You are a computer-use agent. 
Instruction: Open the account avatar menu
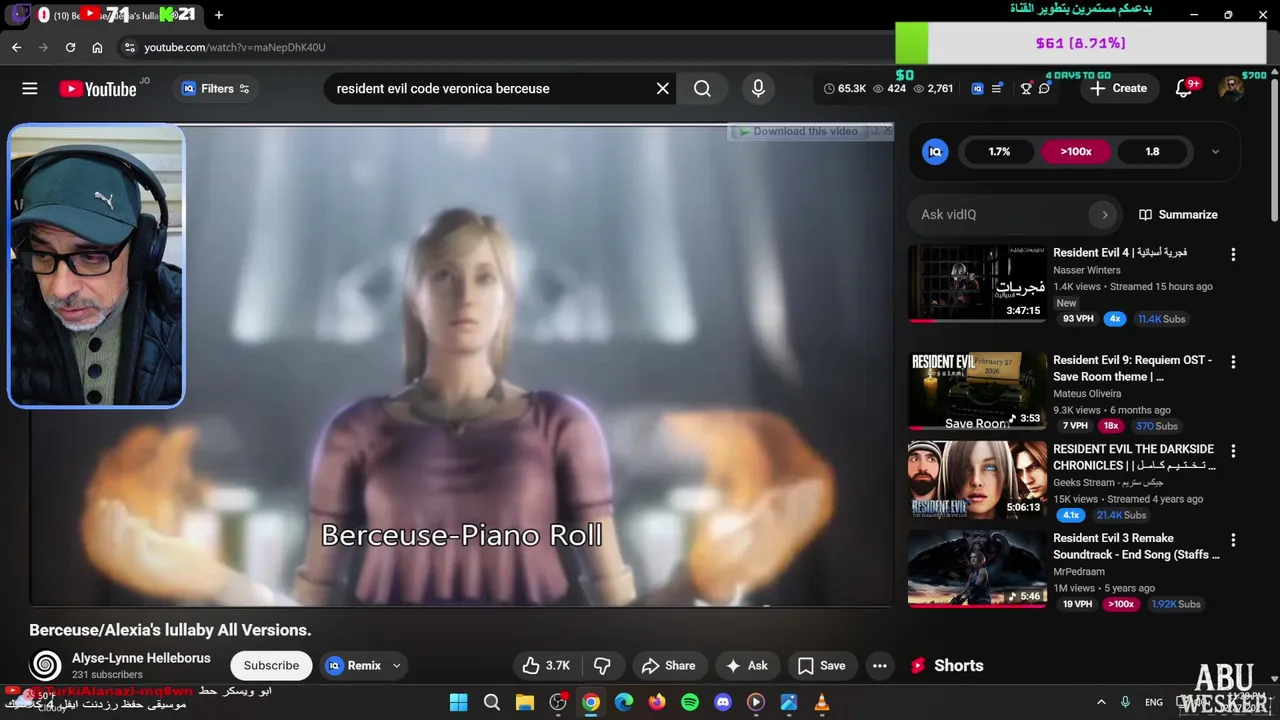1231,88
